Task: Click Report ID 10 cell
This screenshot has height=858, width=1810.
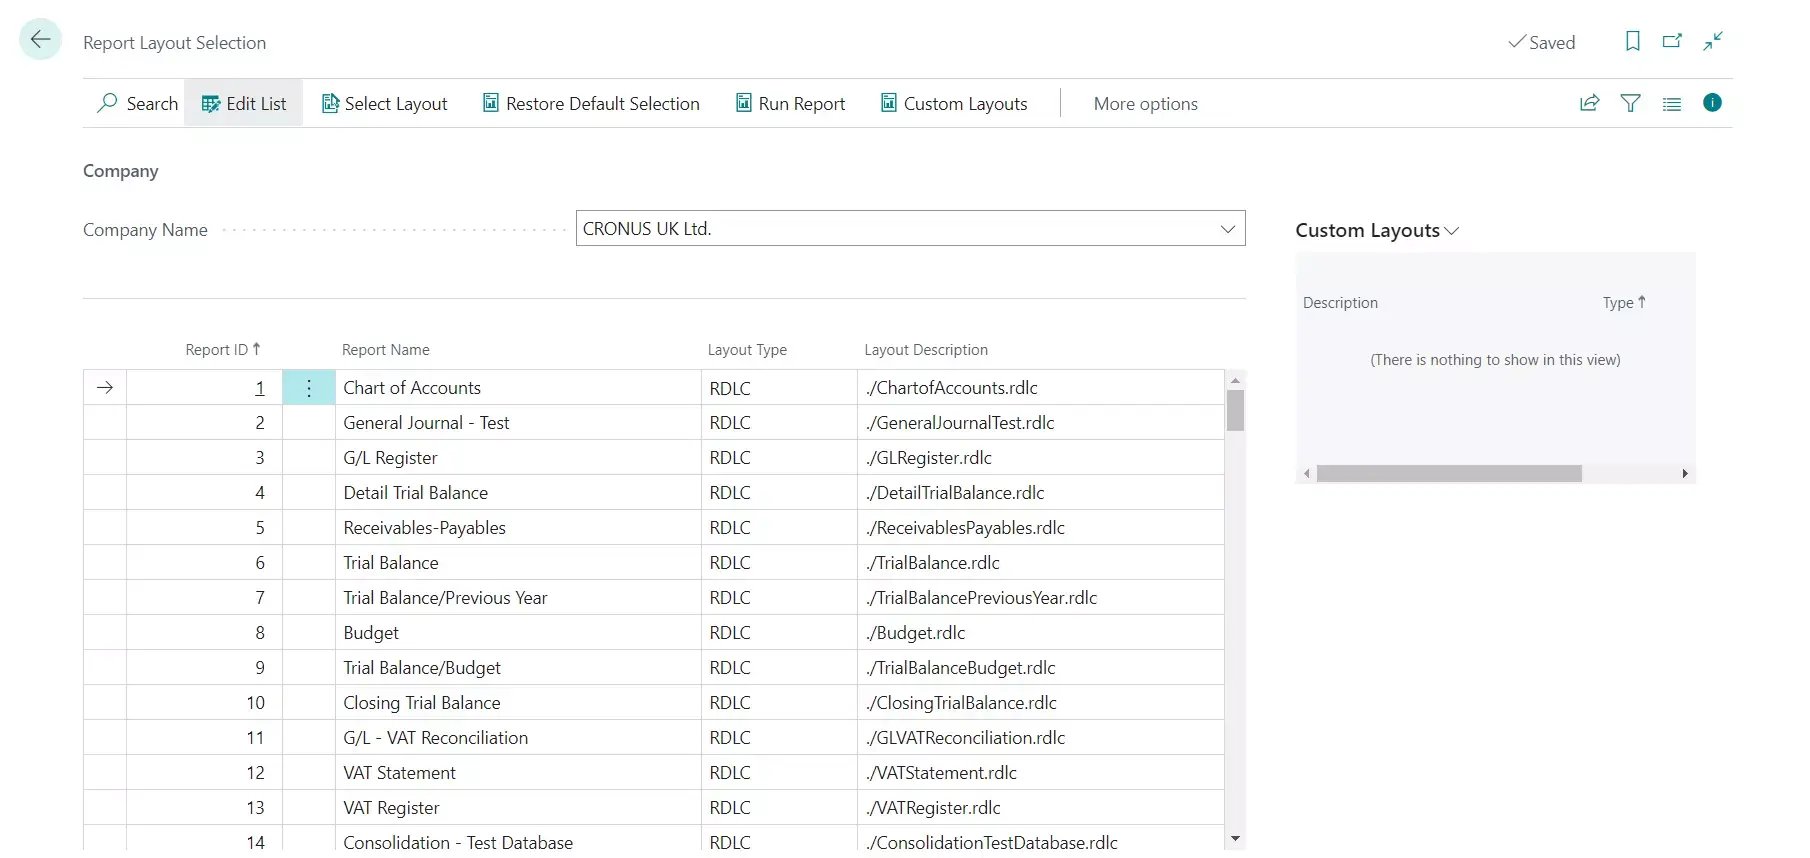Action: pos(204,702)
